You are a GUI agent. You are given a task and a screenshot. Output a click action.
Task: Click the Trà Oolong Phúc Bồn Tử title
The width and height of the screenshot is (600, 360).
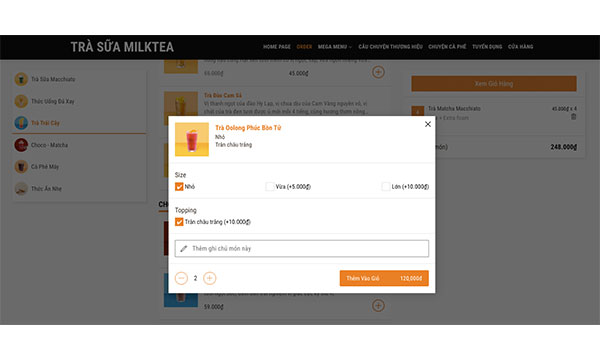(x=248, y=128)
